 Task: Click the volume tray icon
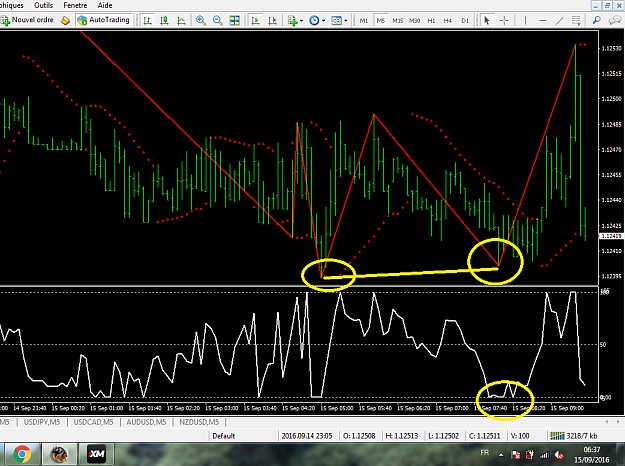pos(560,455)
